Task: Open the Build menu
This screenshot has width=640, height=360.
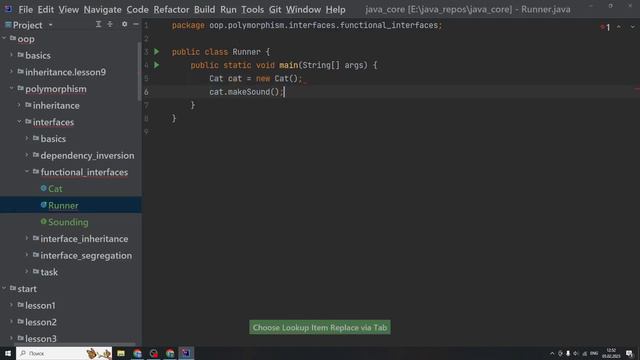Action: pos(204,9)
